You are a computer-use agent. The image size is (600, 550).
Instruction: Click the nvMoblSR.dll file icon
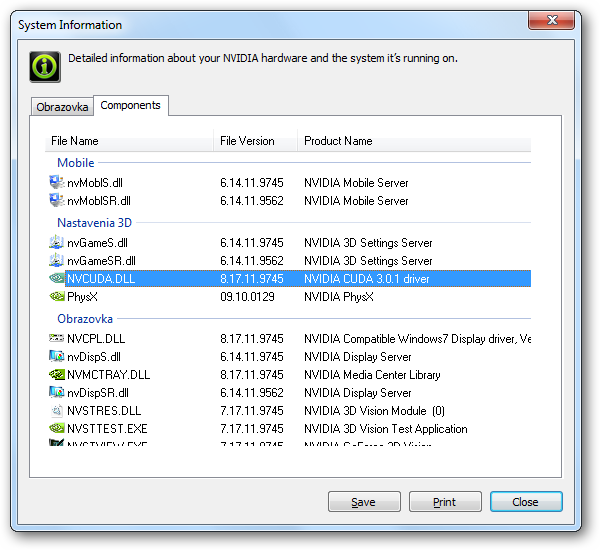coord(57,200)
